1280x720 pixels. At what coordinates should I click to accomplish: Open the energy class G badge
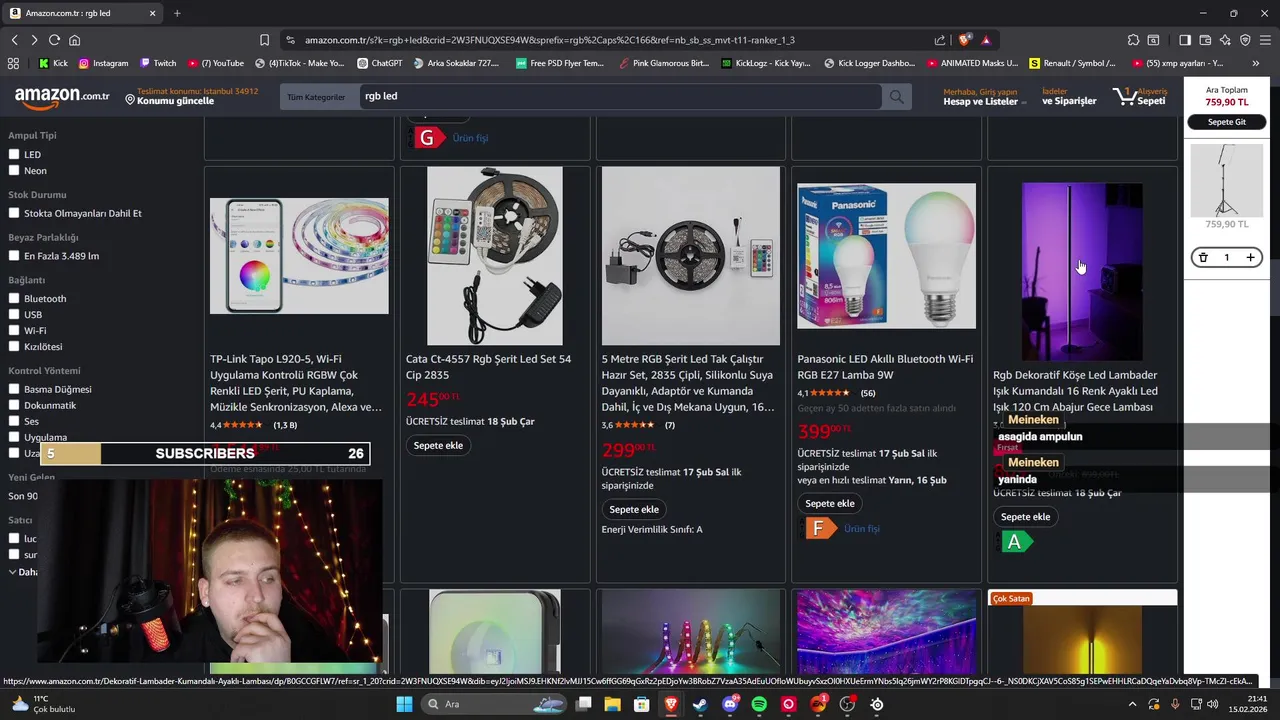428,138
